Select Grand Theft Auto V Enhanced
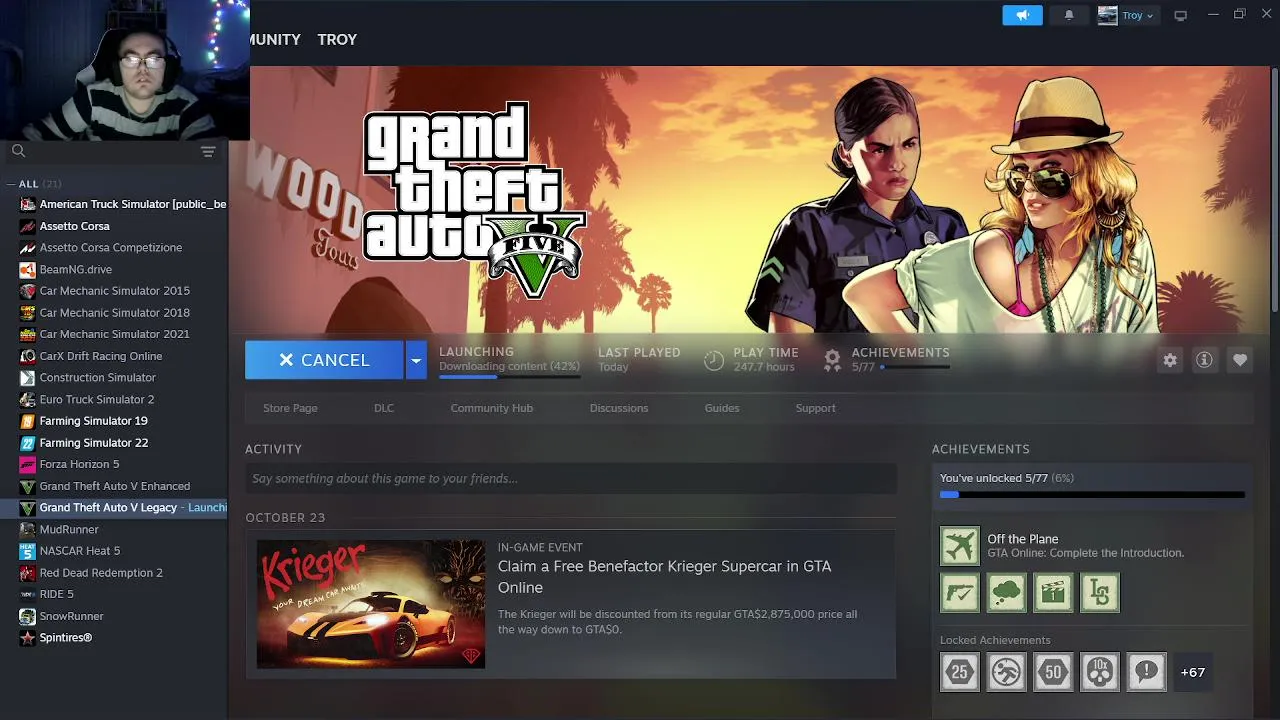The height and width of the screenshot is (720, 1280). [x=114, y=486]
